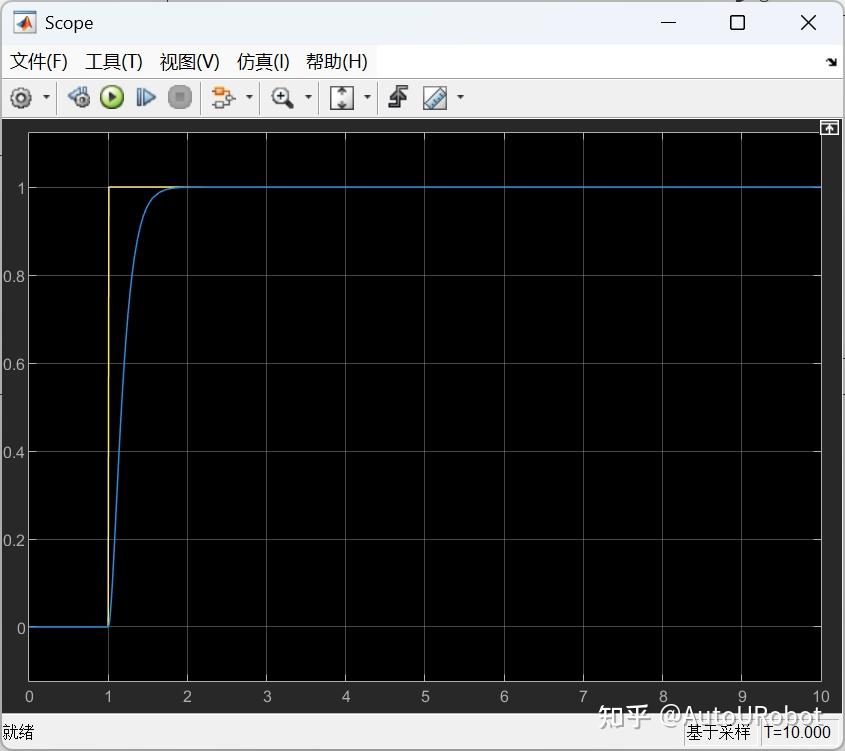The height and width of the screenshot is (751, 845).
Task: Maximize the Scope window
Action: point(737,23)
